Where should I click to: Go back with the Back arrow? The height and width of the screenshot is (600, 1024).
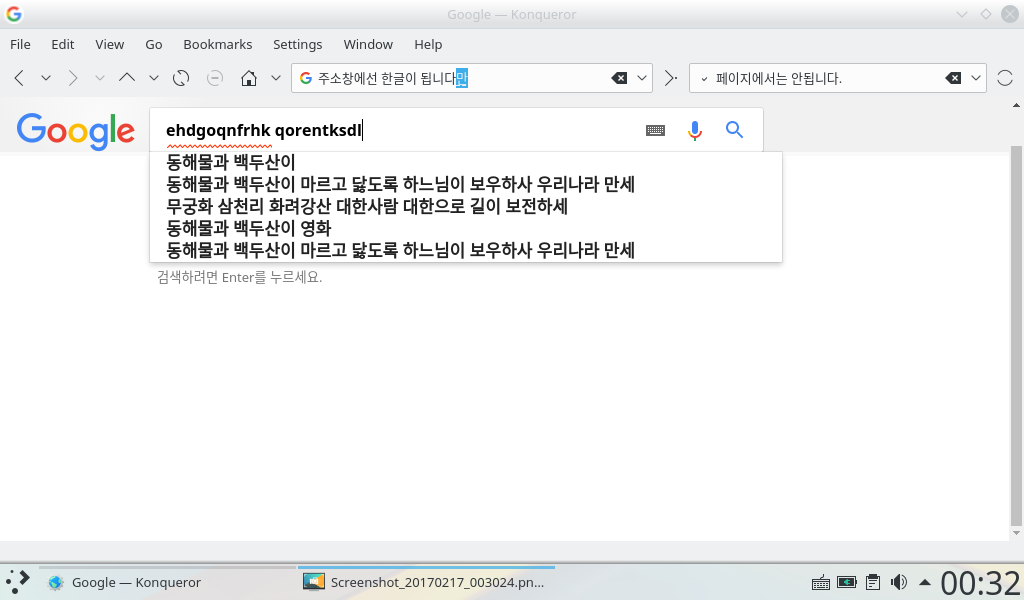tap(20, 78)
